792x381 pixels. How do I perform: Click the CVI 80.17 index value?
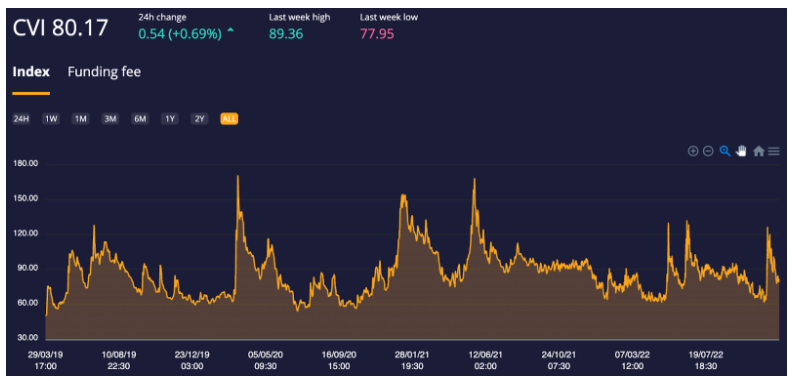coord(60,28)
